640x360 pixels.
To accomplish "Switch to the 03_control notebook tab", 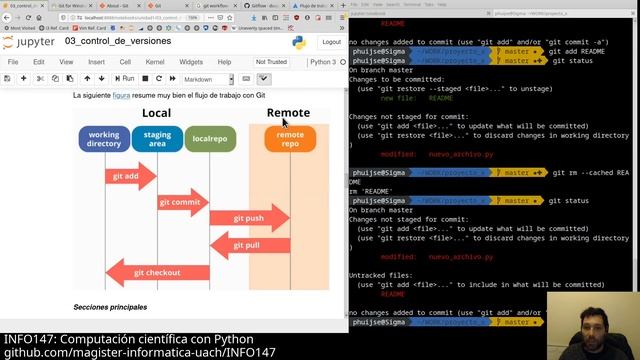I will (23, 6).
